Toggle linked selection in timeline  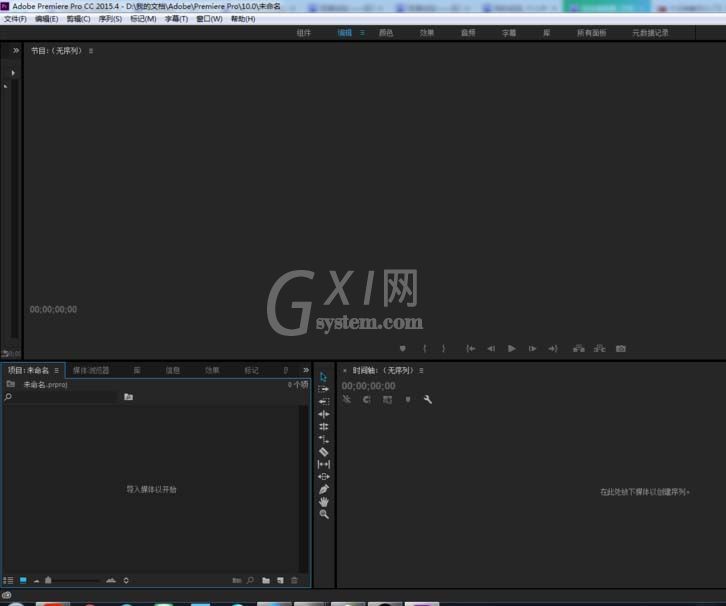point(388,400)
